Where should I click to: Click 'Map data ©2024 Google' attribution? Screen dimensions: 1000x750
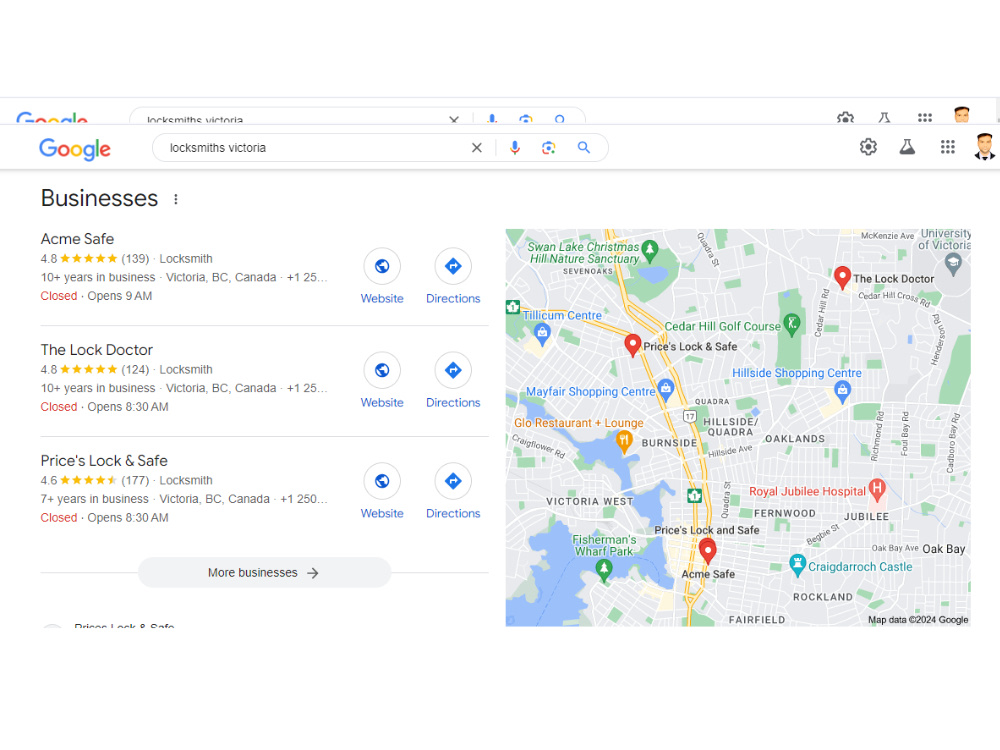click(x=918, y=620)
